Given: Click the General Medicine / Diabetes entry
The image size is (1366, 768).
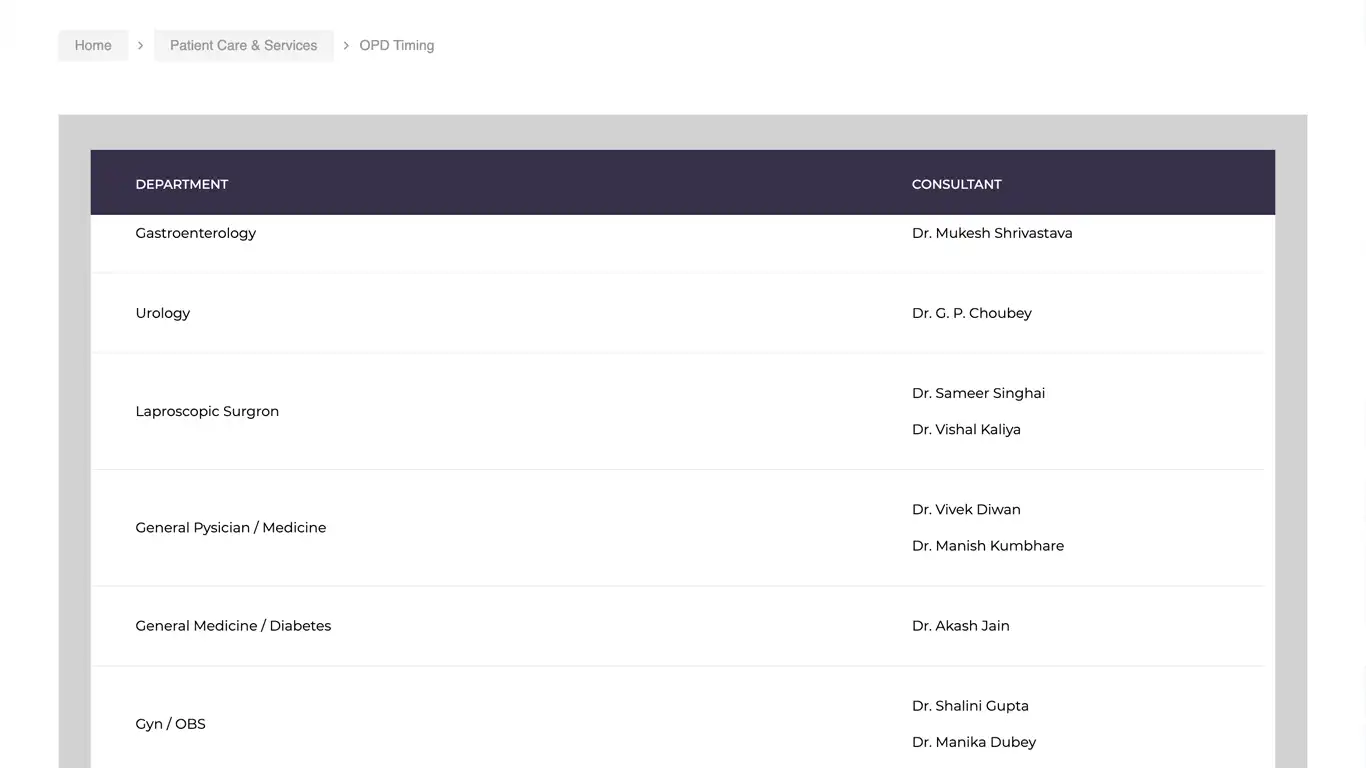Looking at the screenshot, I should point(233,626).
